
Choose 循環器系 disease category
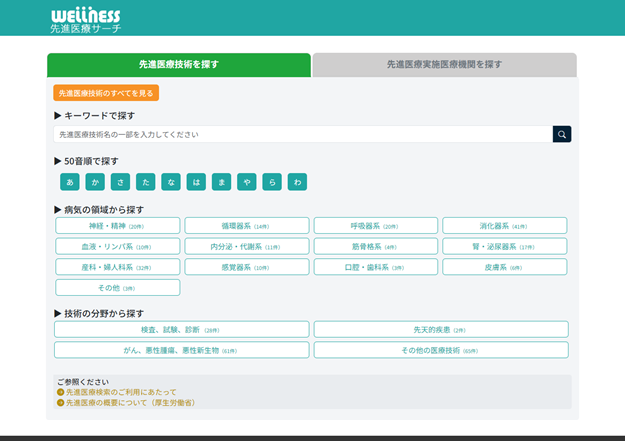pos(247,226)
